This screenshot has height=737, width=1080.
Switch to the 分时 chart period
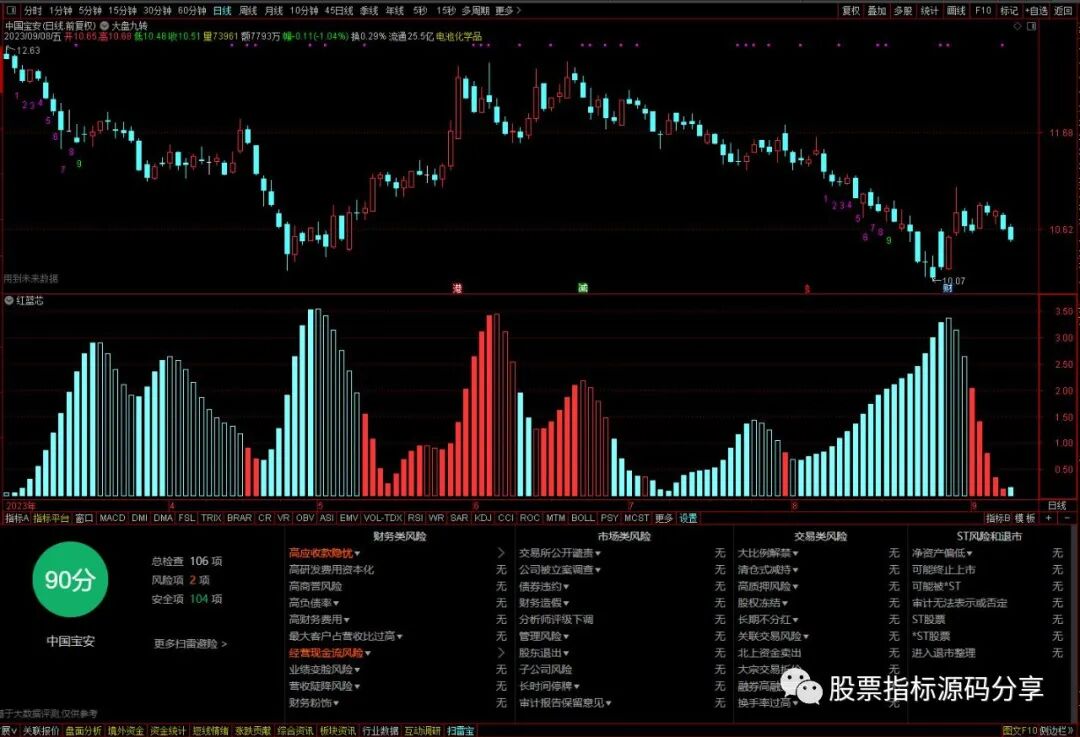pos(32,10)
